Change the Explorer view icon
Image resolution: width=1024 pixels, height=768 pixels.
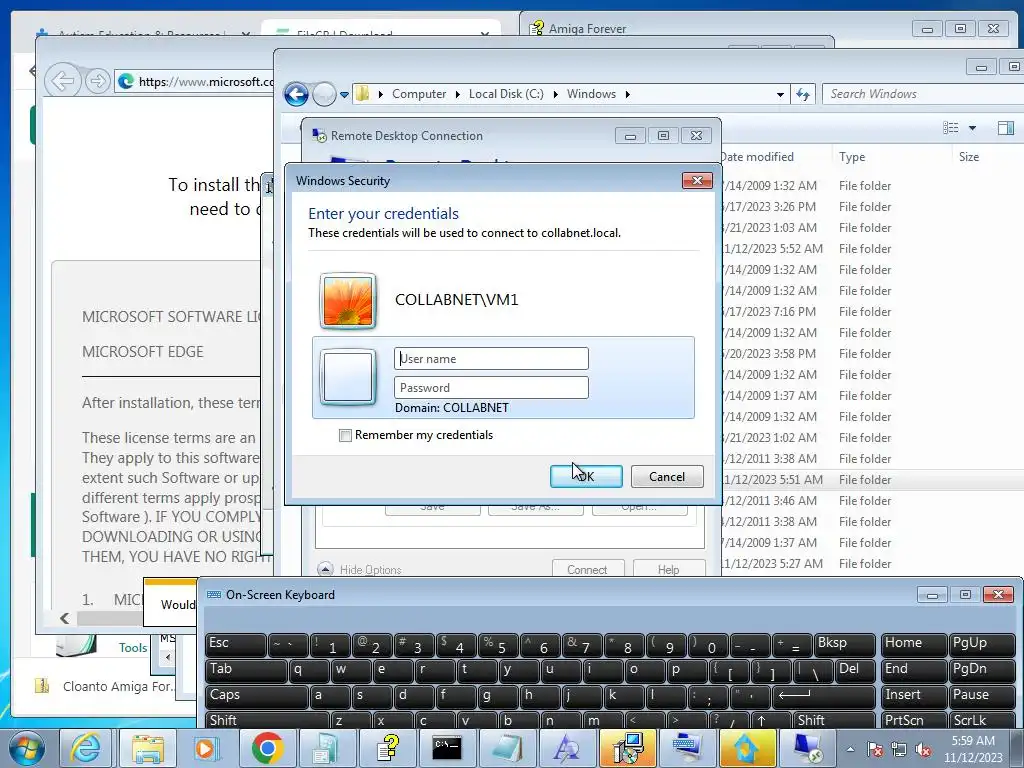click(951, 128)
